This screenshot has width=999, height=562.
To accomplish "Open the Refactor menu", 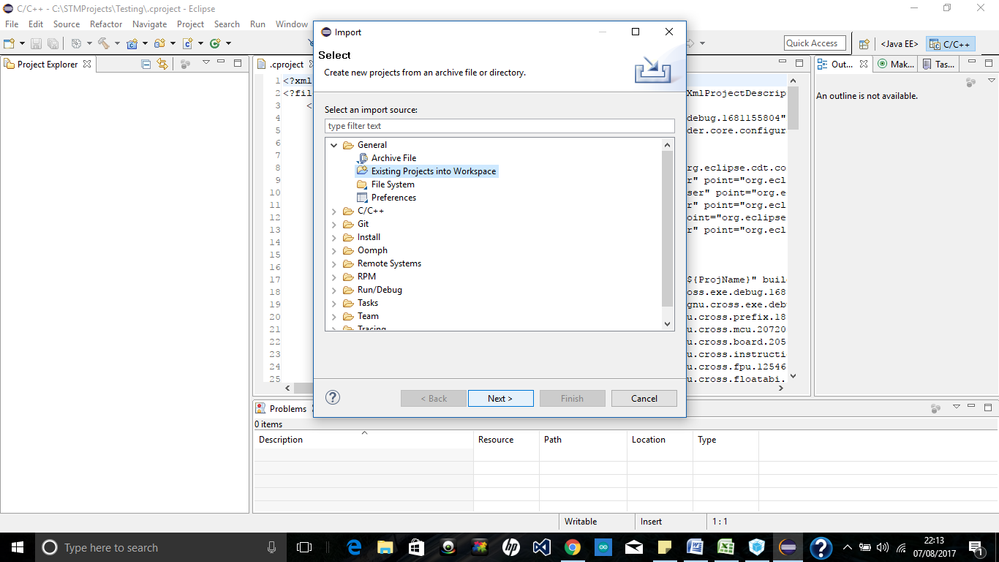I will pyautogui.click(x=106, y=24).
